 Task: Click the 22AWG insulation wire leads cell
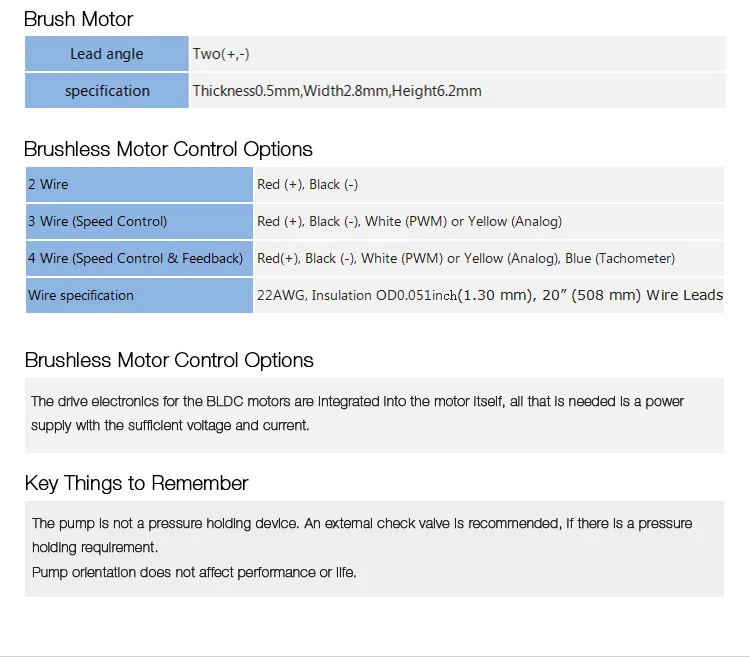point(488,295)
